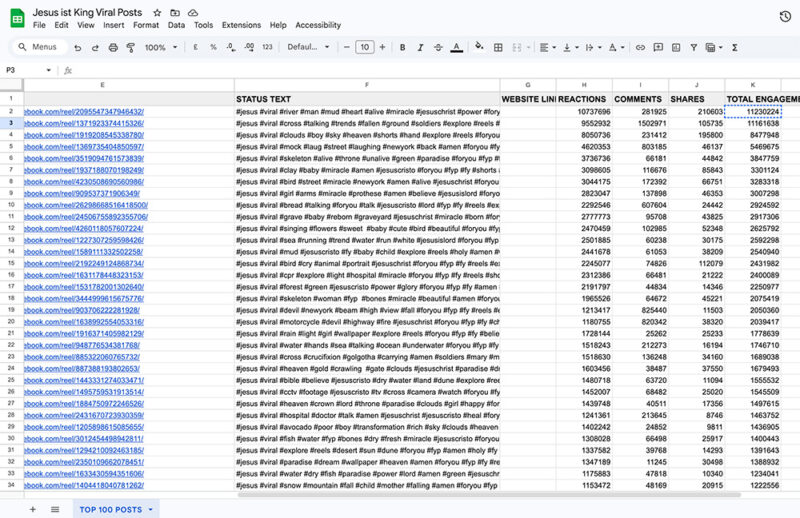800x518 pixels.
Task: Click the Add sheet plus button
Action: click(x=32, y=509)
